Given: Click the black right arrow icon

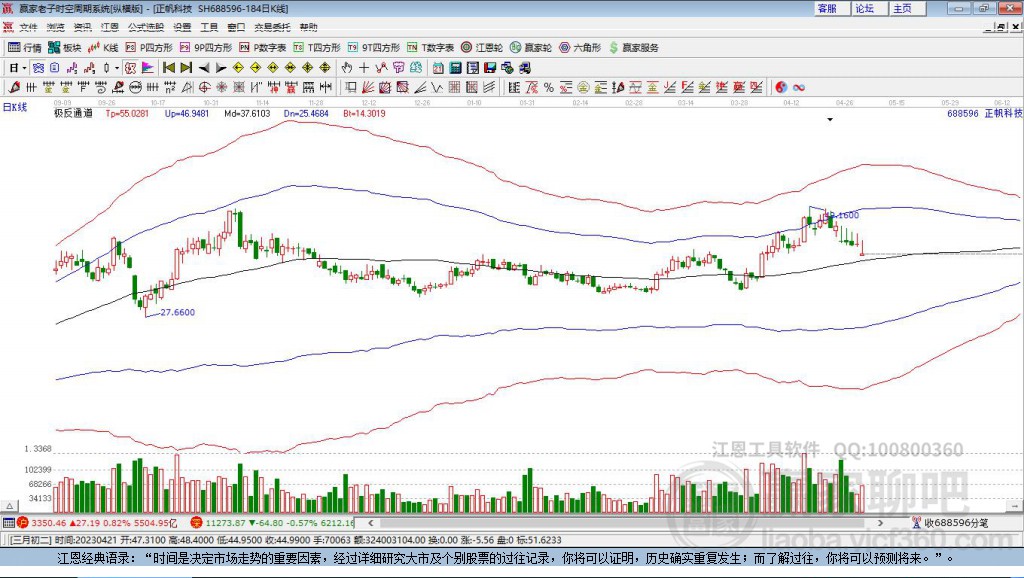Looking at the screenshot, I should coord(221,67).
